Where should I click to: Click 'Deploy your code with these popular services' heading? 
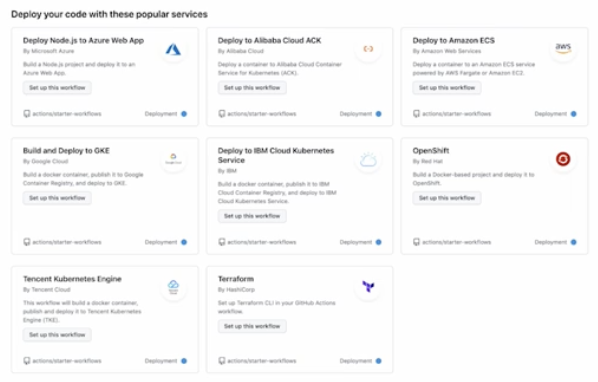(109, 14)
